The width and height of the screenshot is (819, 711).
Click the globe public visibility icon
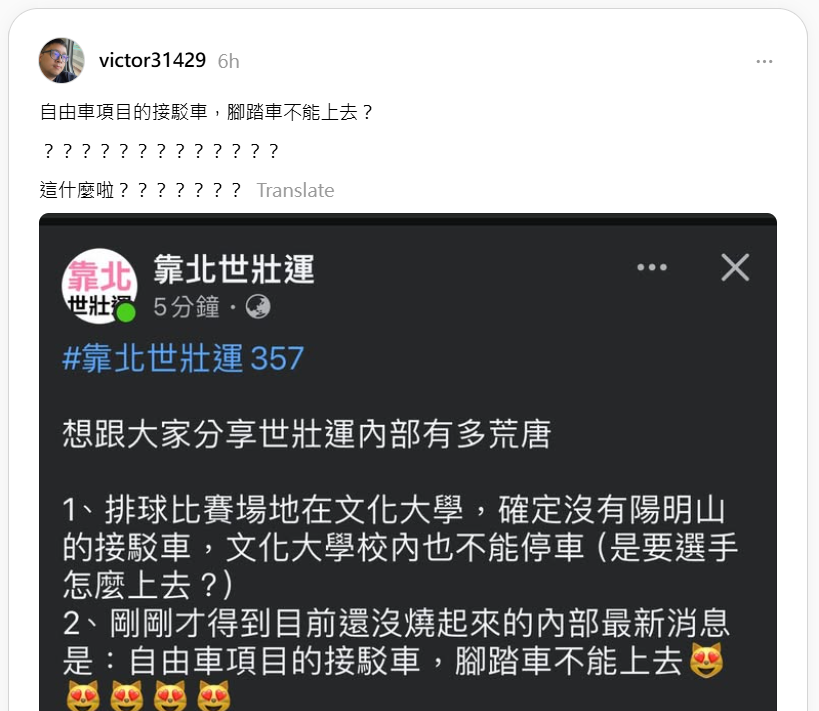258,307
